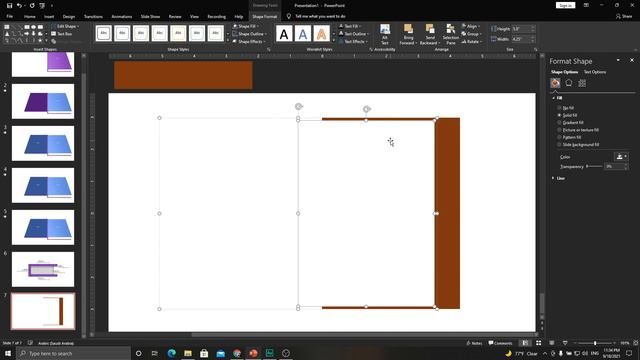Insert a Text Box from ribbon
This screenshot has width=640, height=360.
(62, 34)
